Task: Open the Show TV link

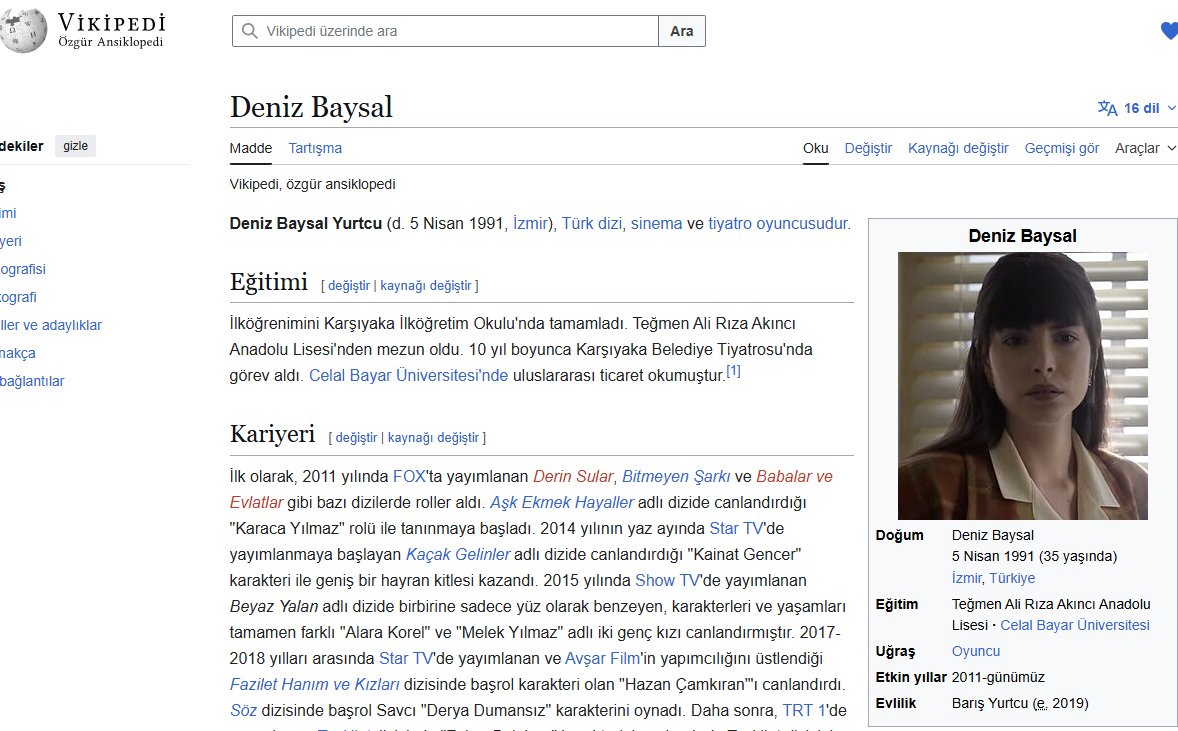Action: click(x=667, y=580)
